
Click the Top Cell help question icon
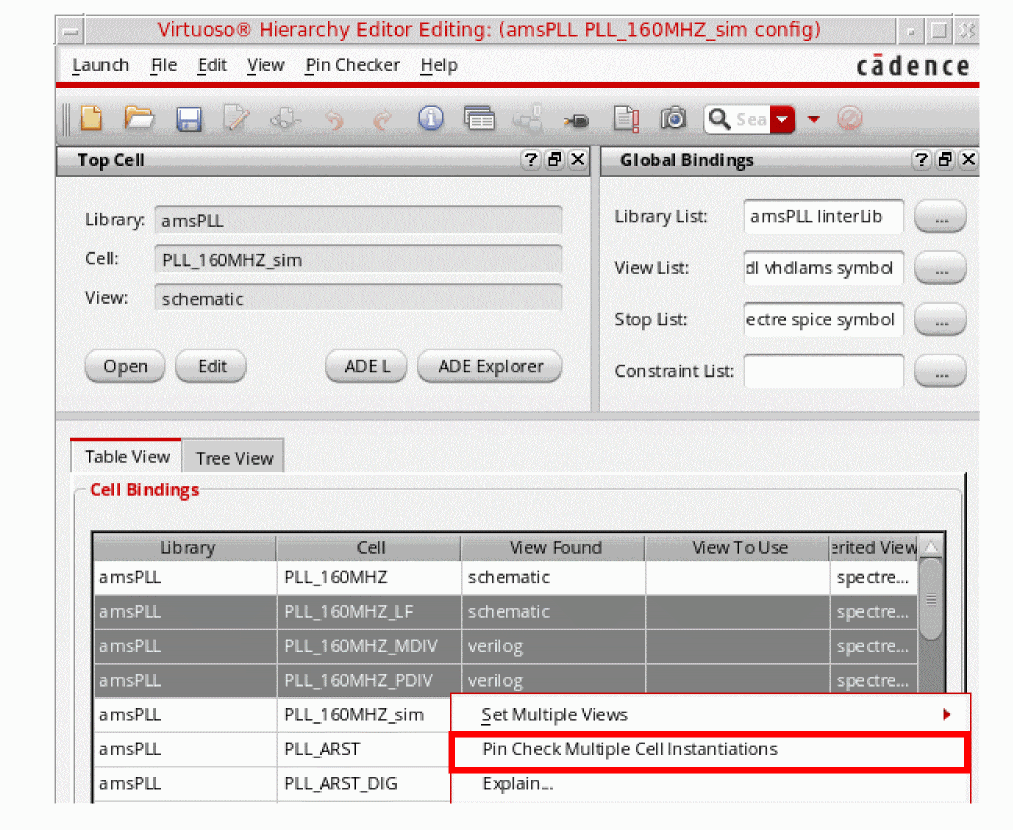tap(530, 160)
